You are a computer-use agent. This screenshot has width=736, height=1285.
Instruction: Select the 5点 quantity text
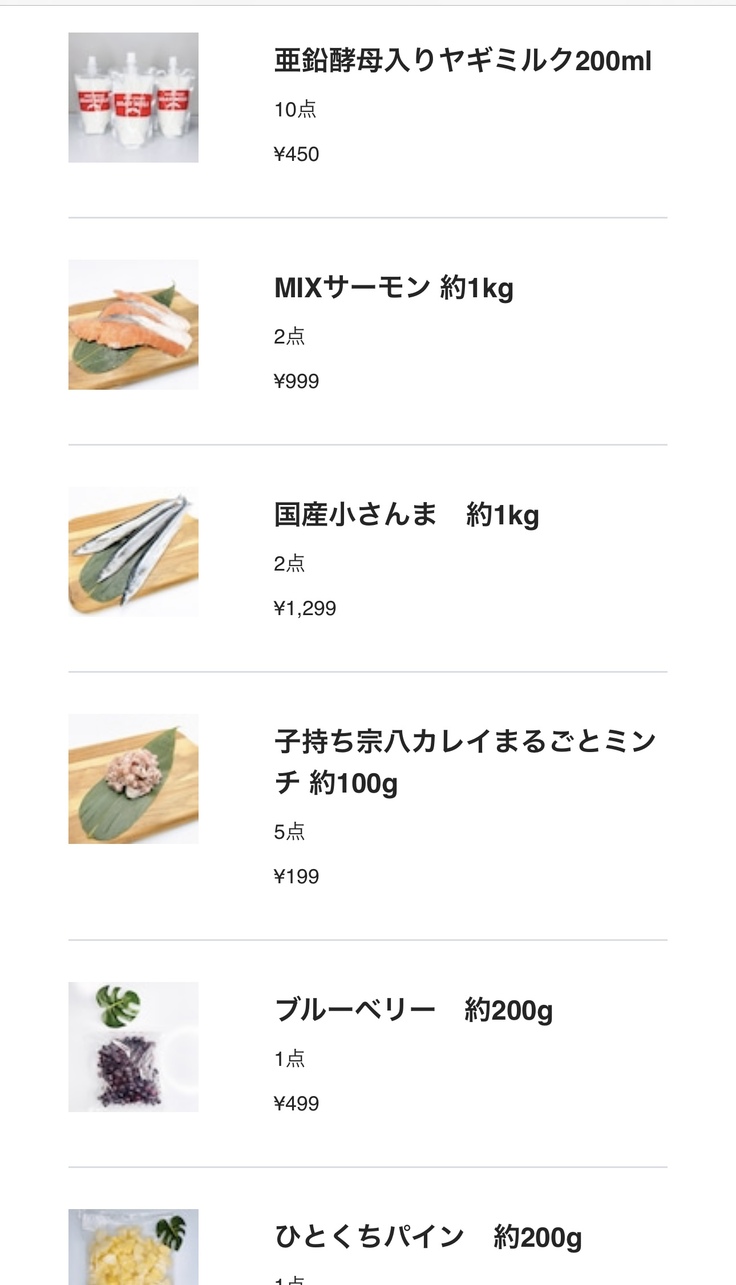tap(290, 832)
